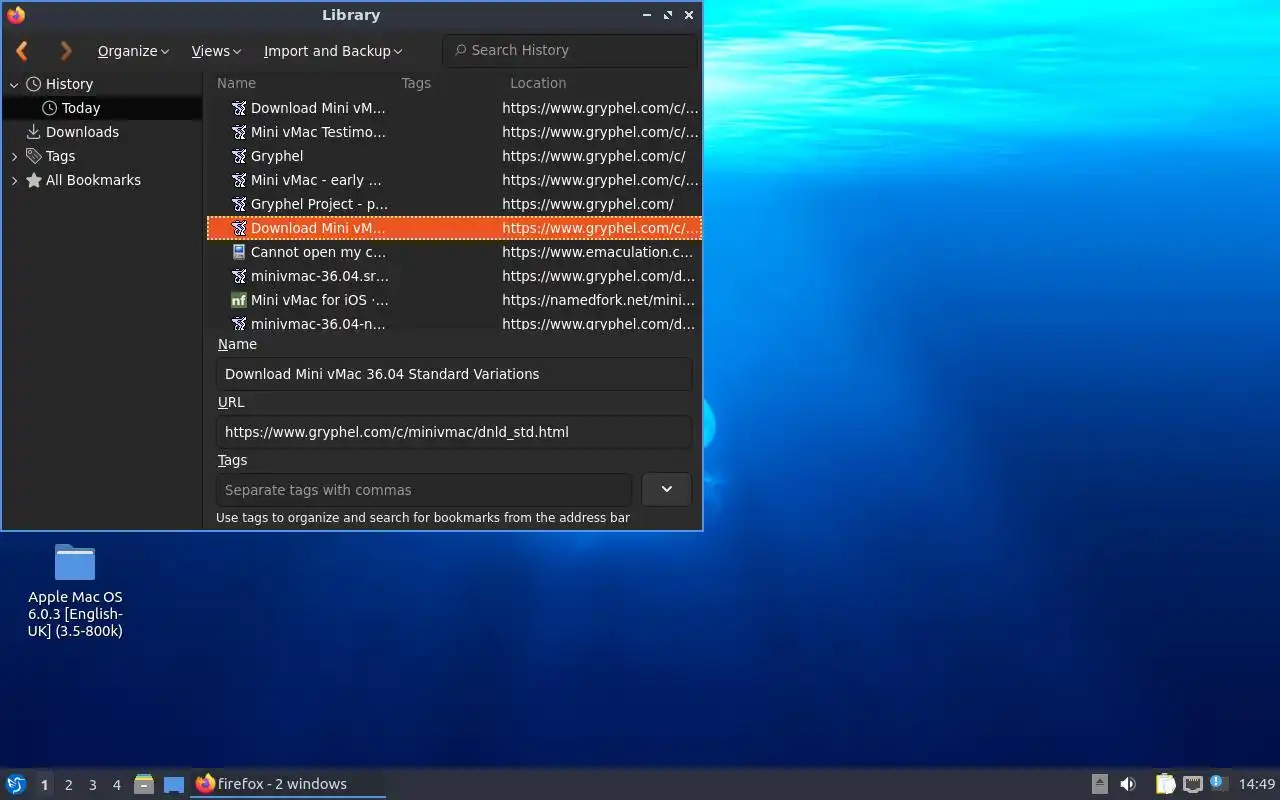1280x800 pixels.
Task: Click the https://namedfork.net/mini... location cell
Action: tap(598, 300)
